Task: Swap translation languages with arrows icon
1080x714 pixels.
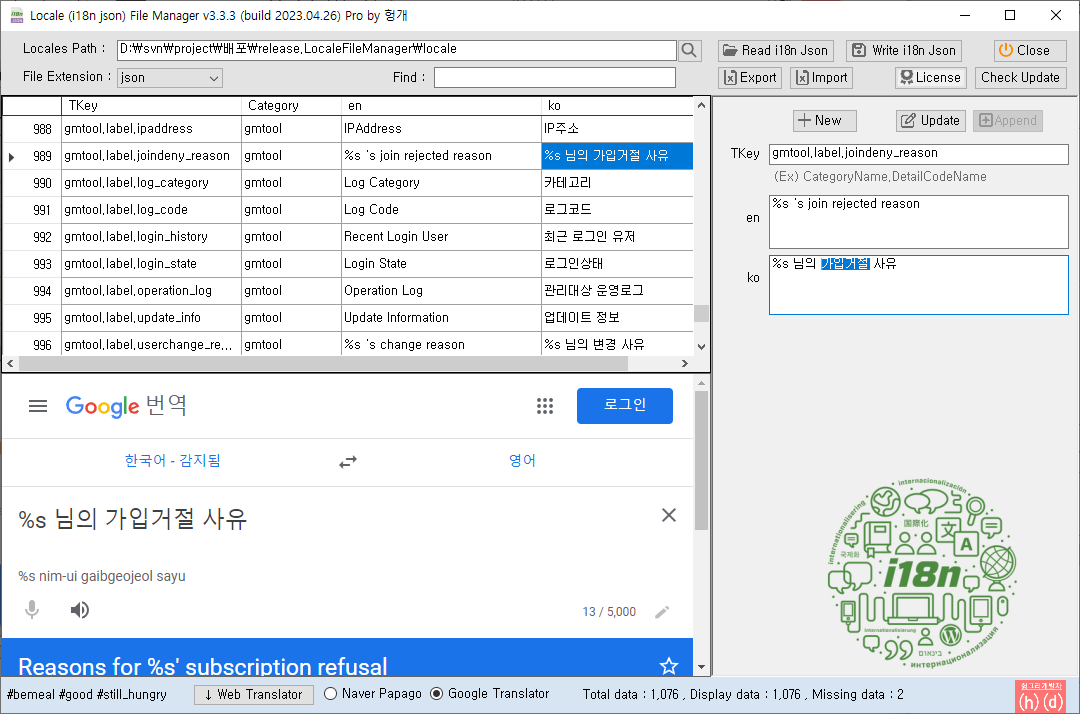Action: pos(348,461)
